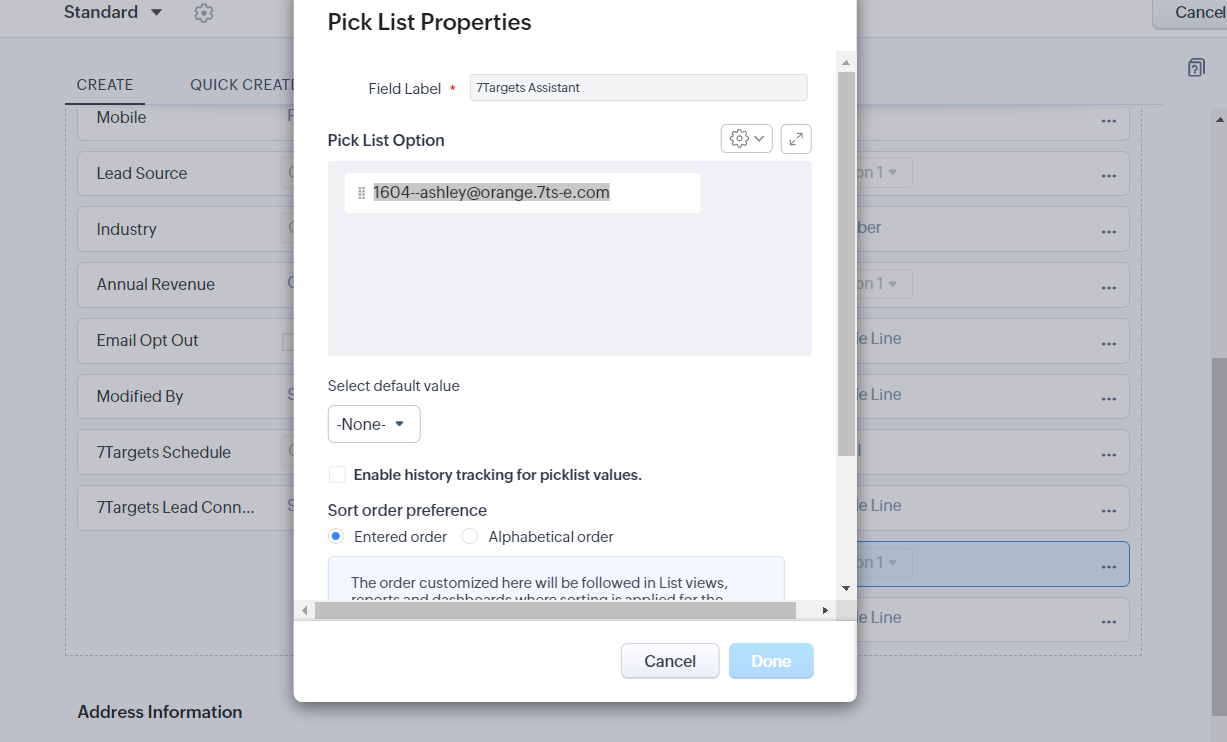The height and width of the screenshot is (742, 1227).
Task: Grab the drag handle of the ashley option
Action: pyautogui.click(x=361, y=193)
